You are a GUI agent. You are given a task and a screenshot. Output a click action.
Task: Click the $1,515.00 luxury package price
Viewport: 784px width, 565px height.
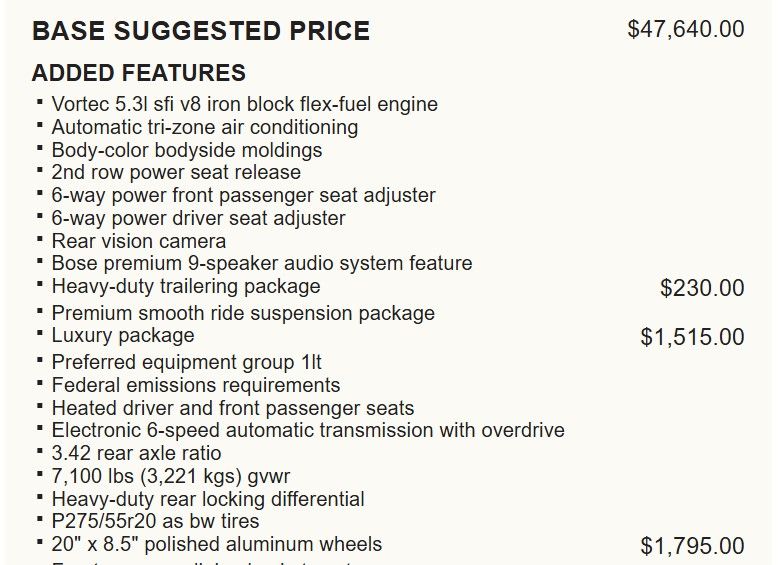coord(692,337)
